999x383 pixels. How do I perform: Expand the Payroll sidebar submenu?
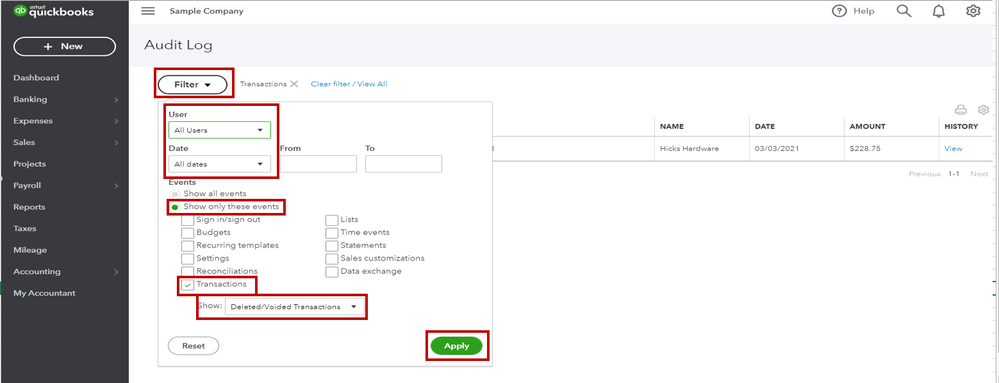tap(117, 185)
